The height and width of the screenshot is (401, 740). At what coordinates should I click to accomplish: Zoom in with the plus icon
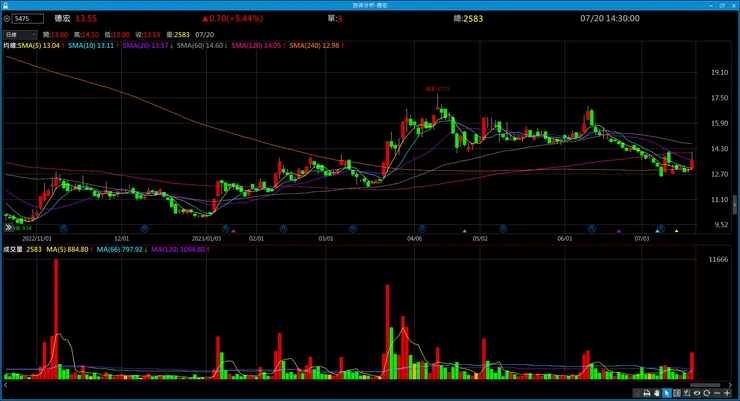click(727, 393)
